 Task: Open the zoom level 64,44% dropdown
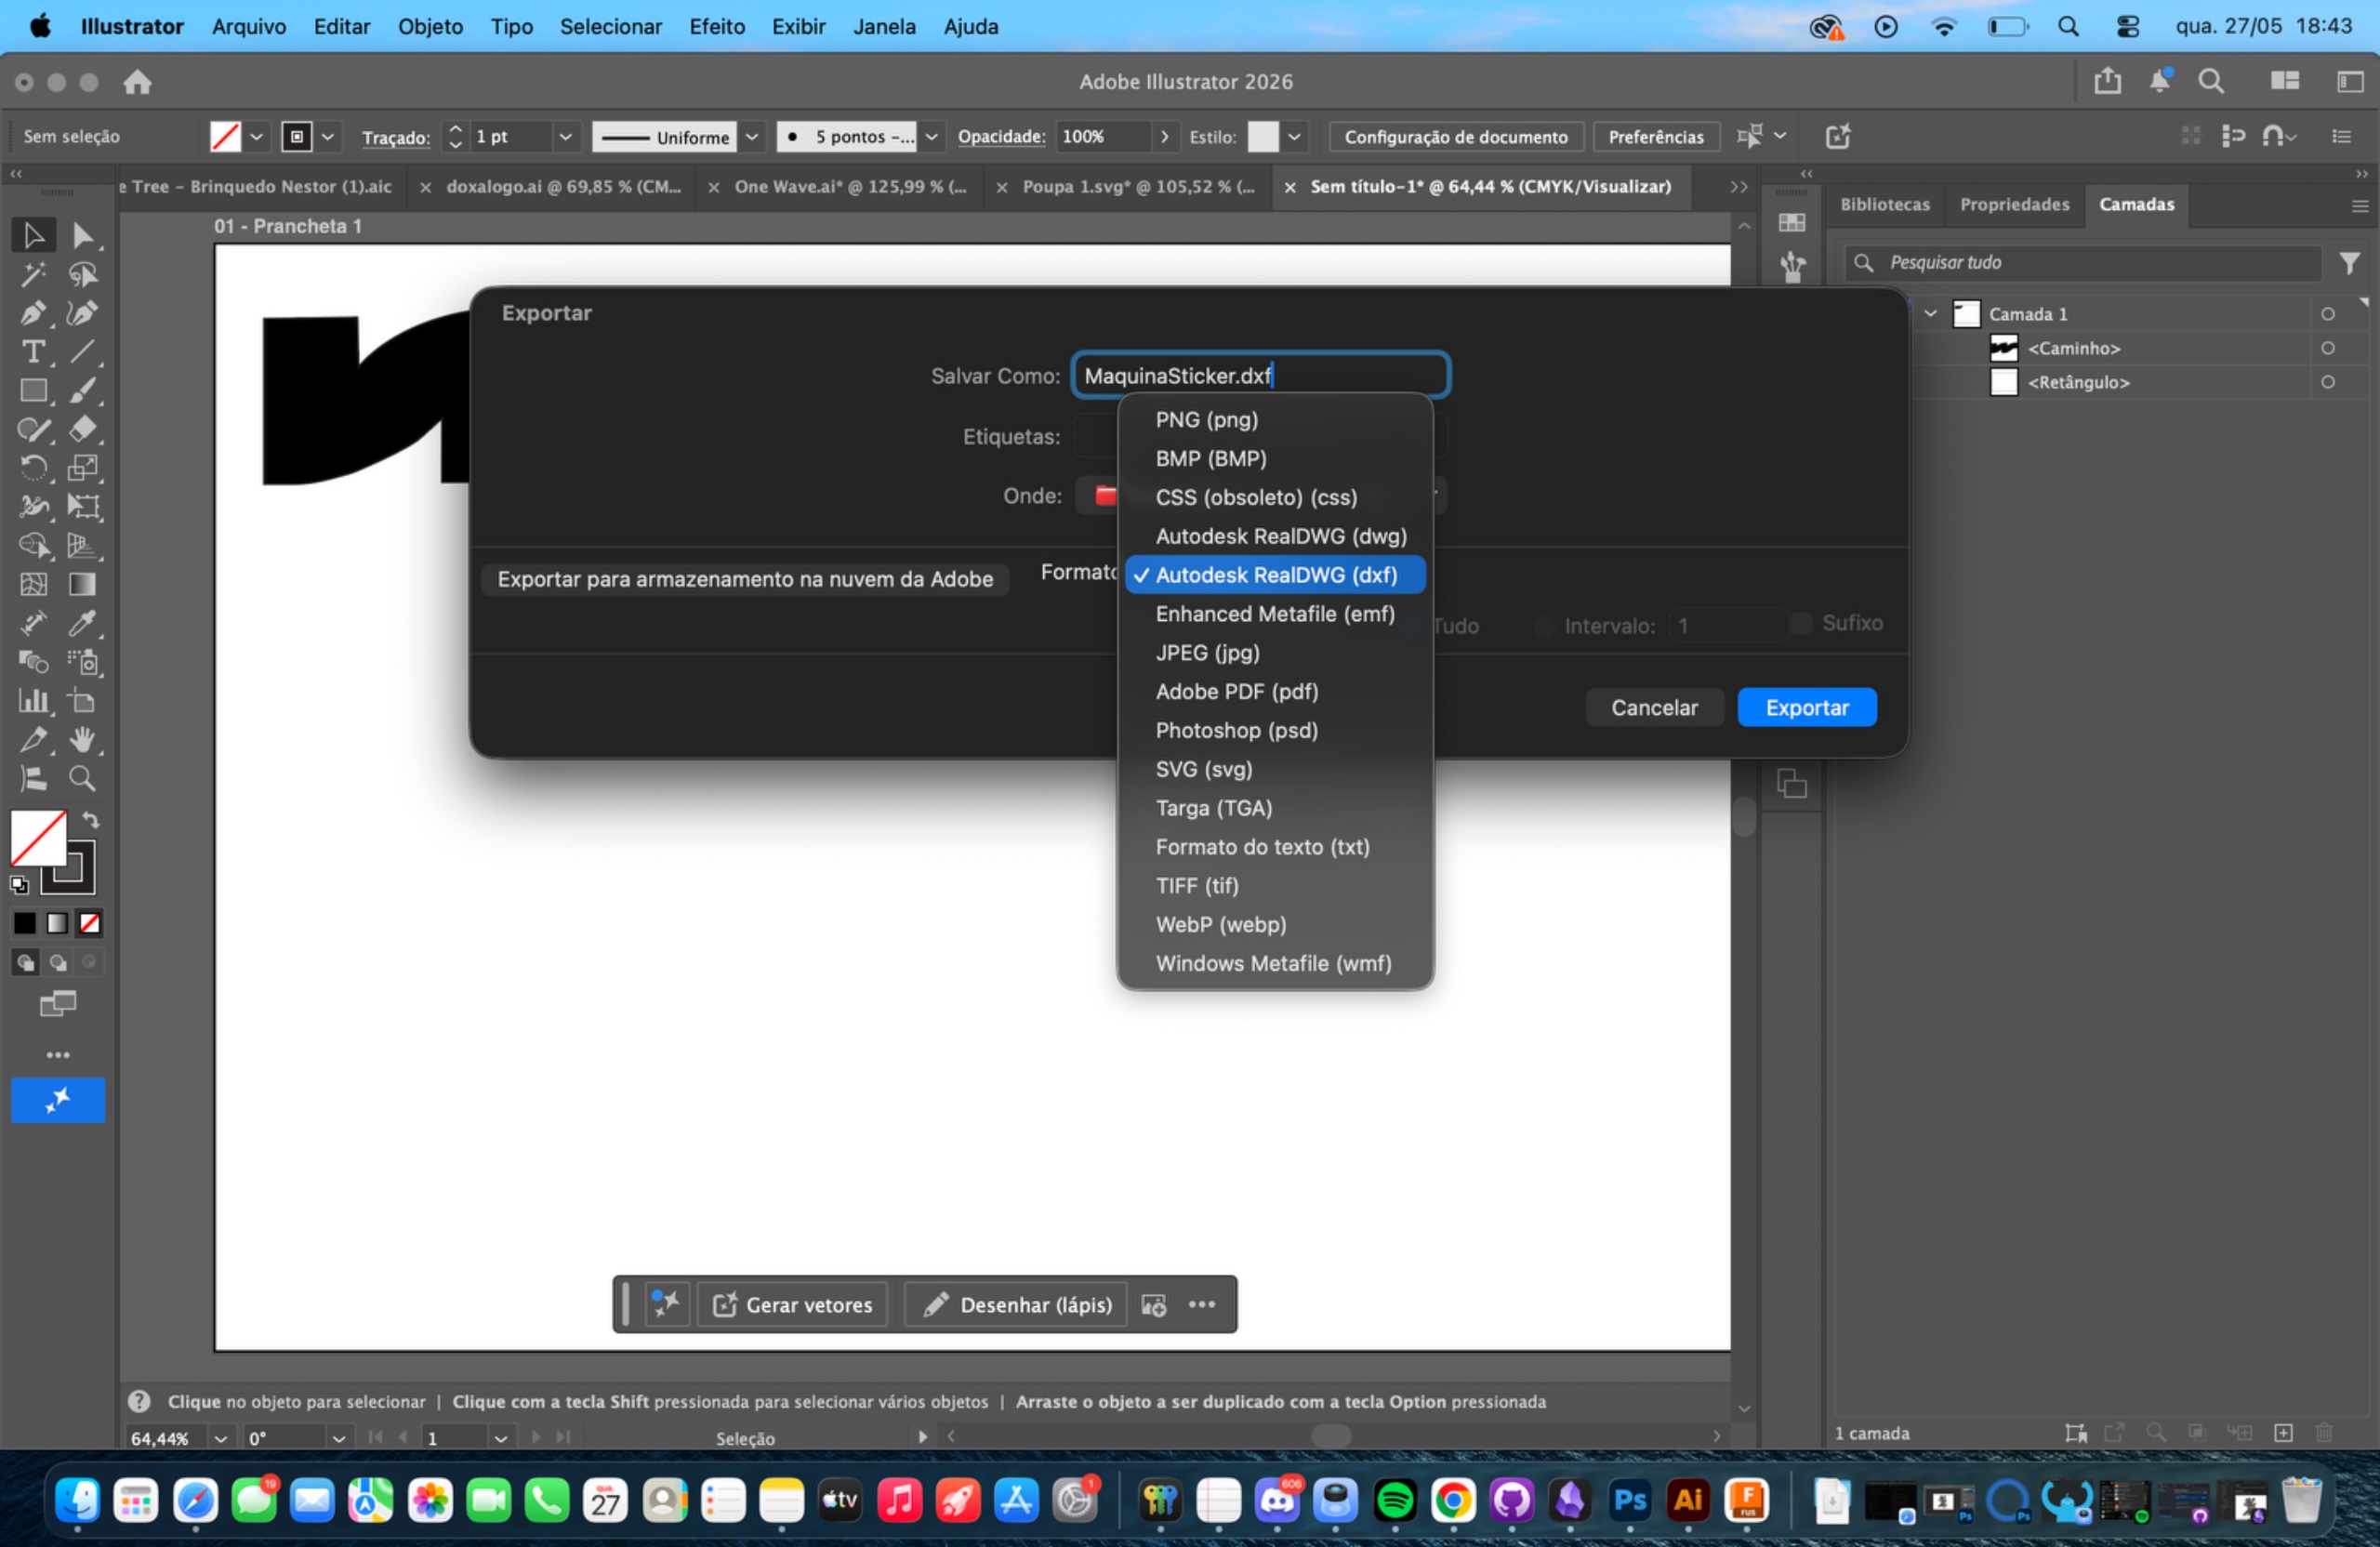pos(221,1438)
